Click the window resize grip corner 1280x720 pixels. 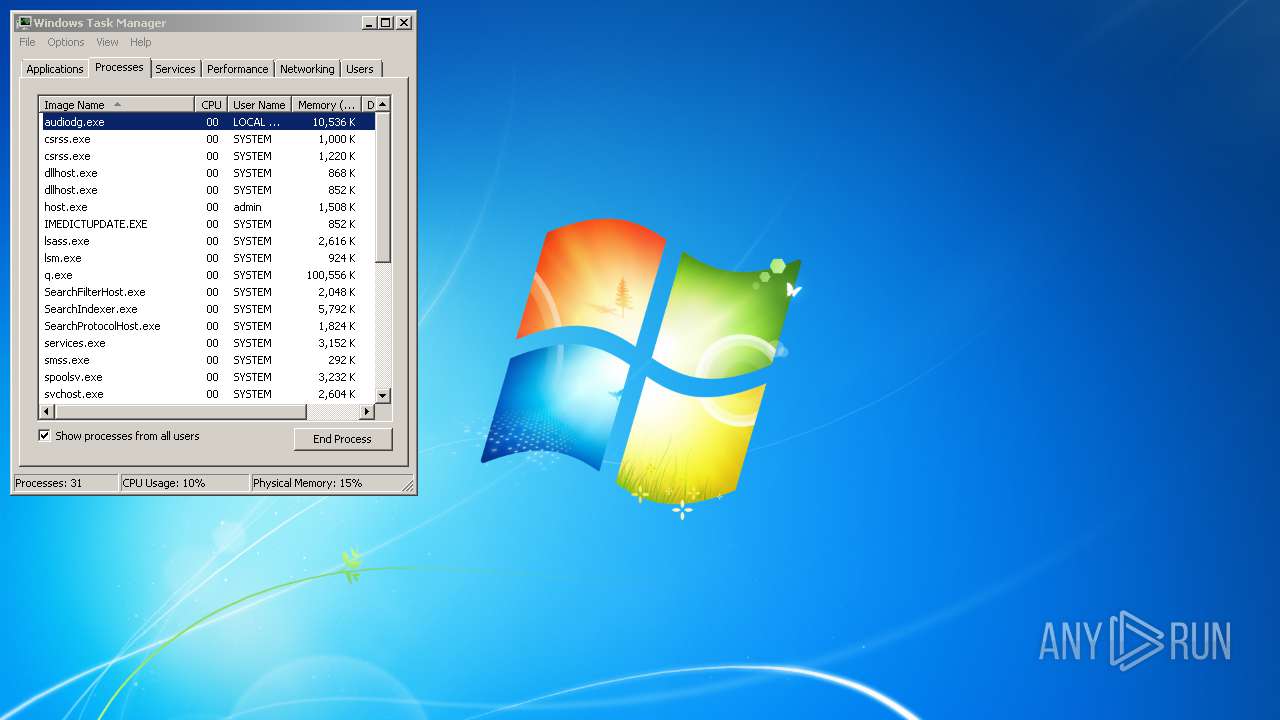[408, 486]
